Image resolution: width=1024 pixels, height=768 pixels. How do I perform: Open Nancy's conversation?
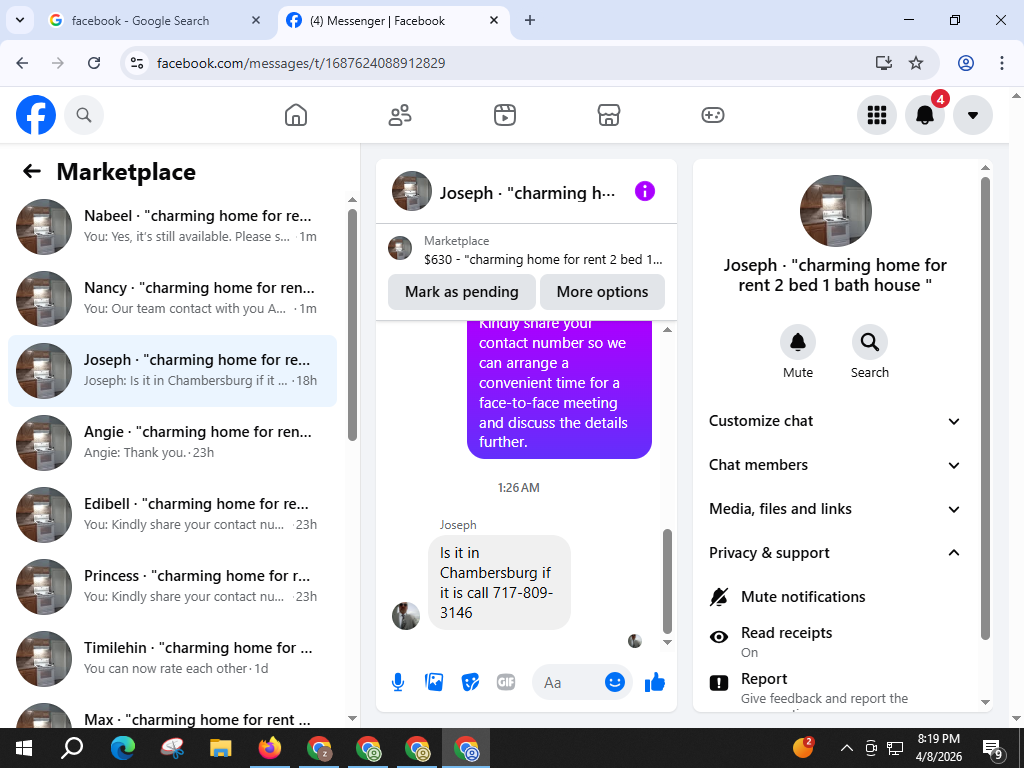pyautogui.click(x=172, y=298)
